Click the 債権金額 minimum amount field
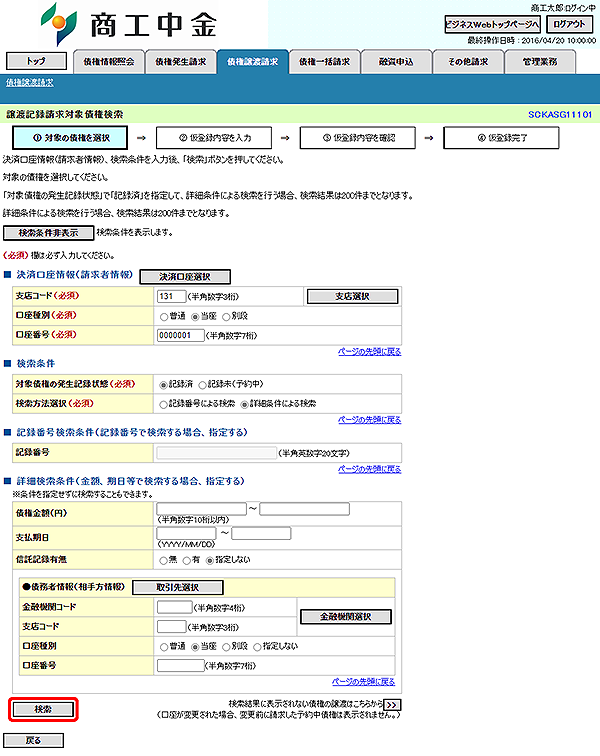 (x=202, y=509)
